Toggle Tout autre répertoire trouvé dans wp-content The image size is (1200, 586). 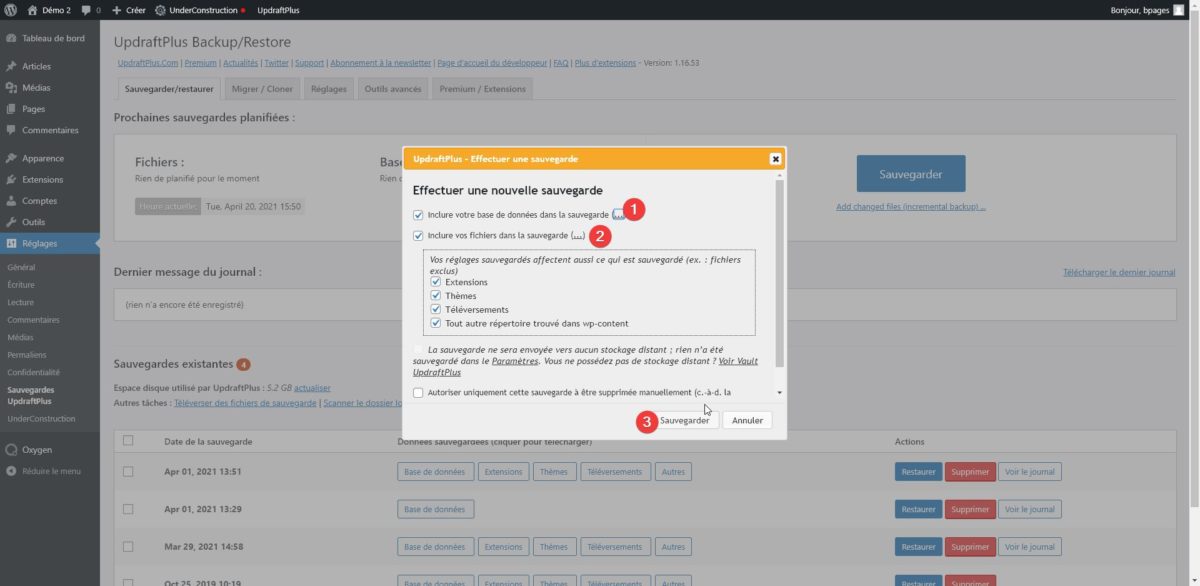point(436,323)
